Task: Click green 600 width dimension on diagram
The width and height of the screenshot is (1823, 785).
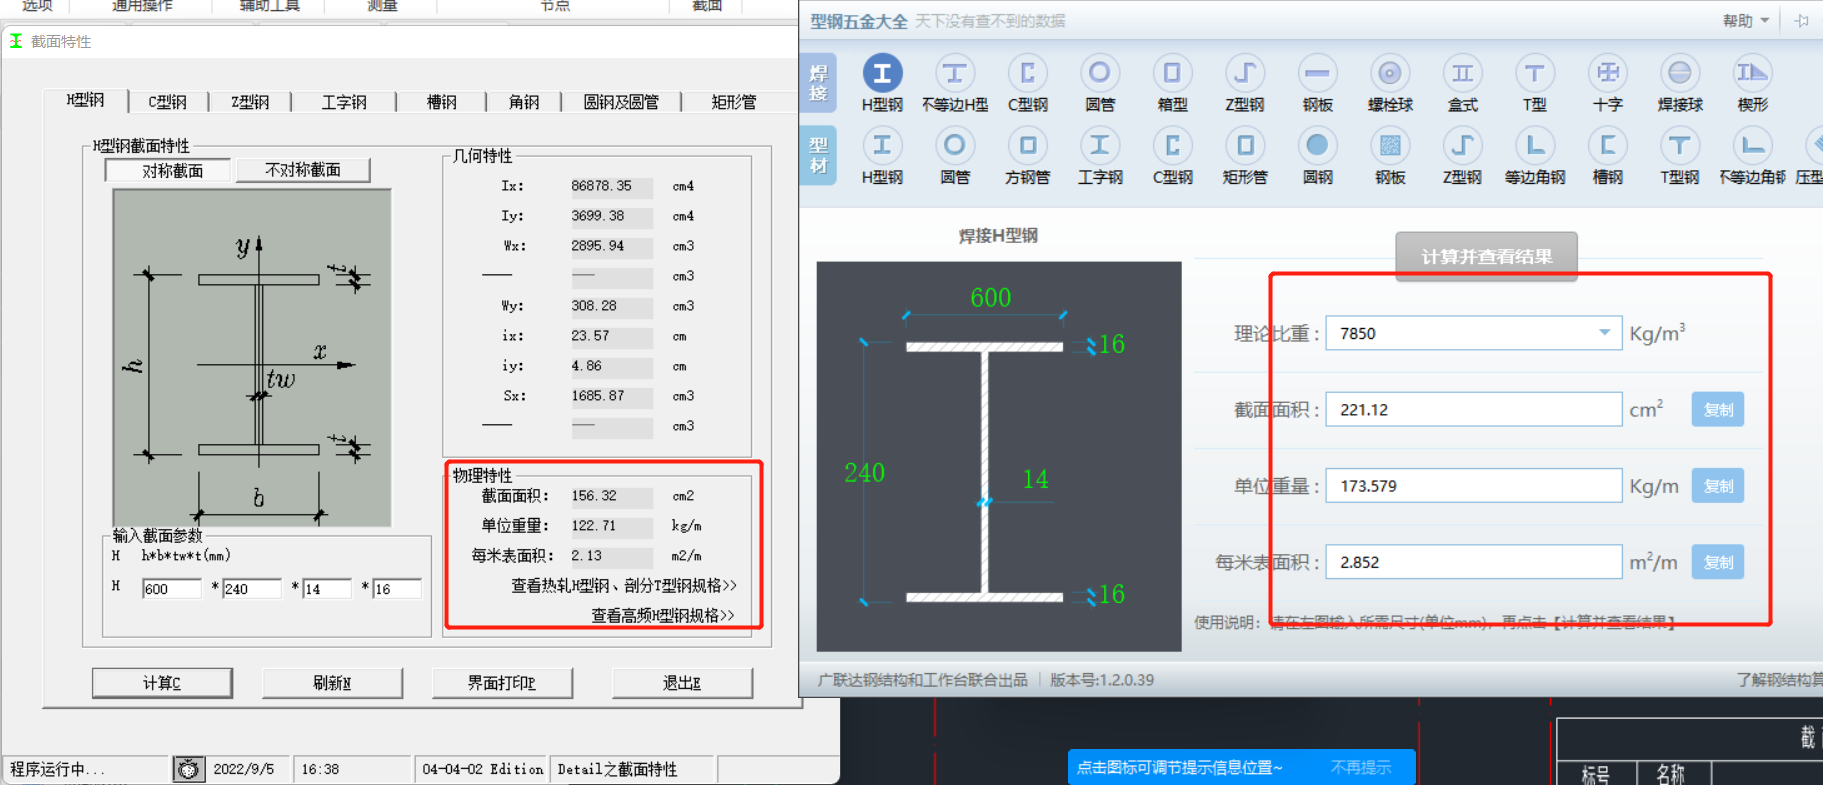Action: point(991,298)
